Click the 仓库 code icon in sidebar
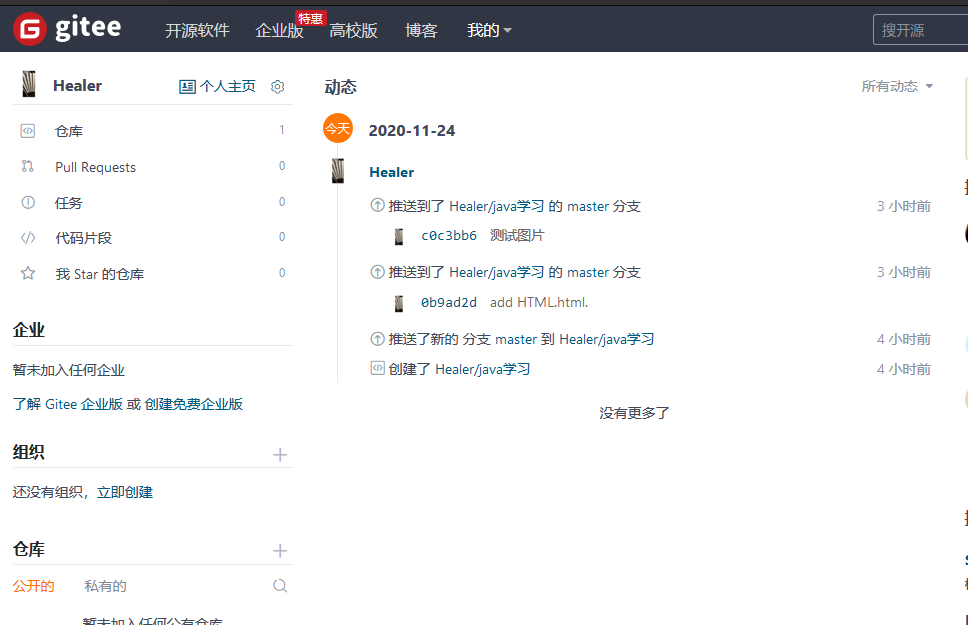The height and width of the screenshot is (625, 968). click(28, 131)
